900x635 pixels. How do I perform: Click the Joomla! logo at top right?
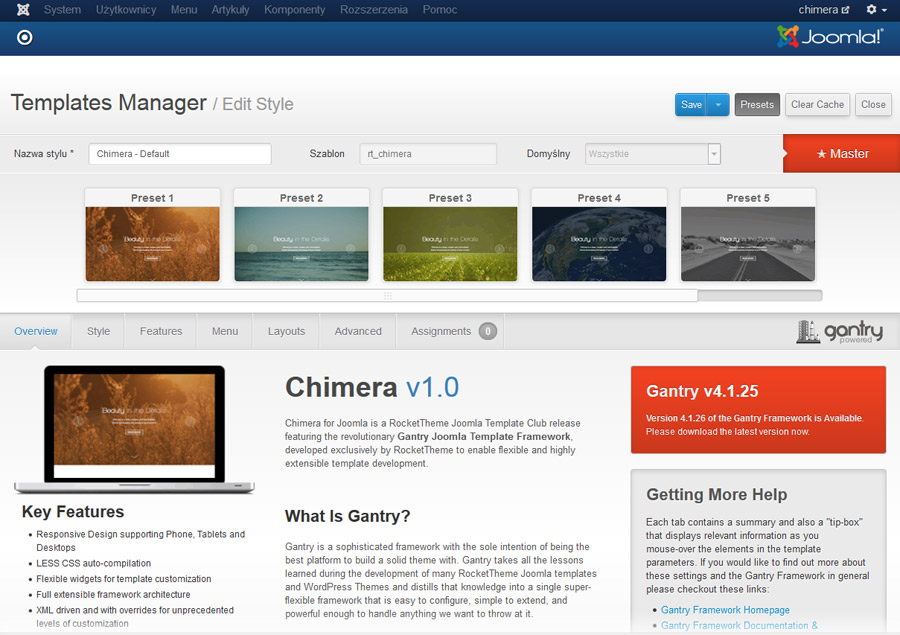coord(830,37)
